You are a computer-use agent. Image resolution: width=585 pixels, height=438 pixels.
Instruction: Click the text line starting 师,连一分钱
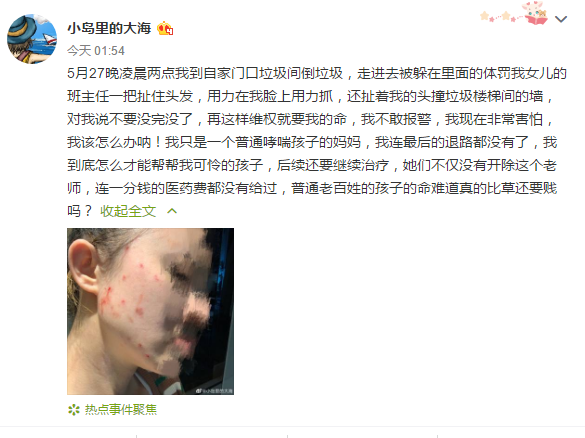click(x=312, y=188)
